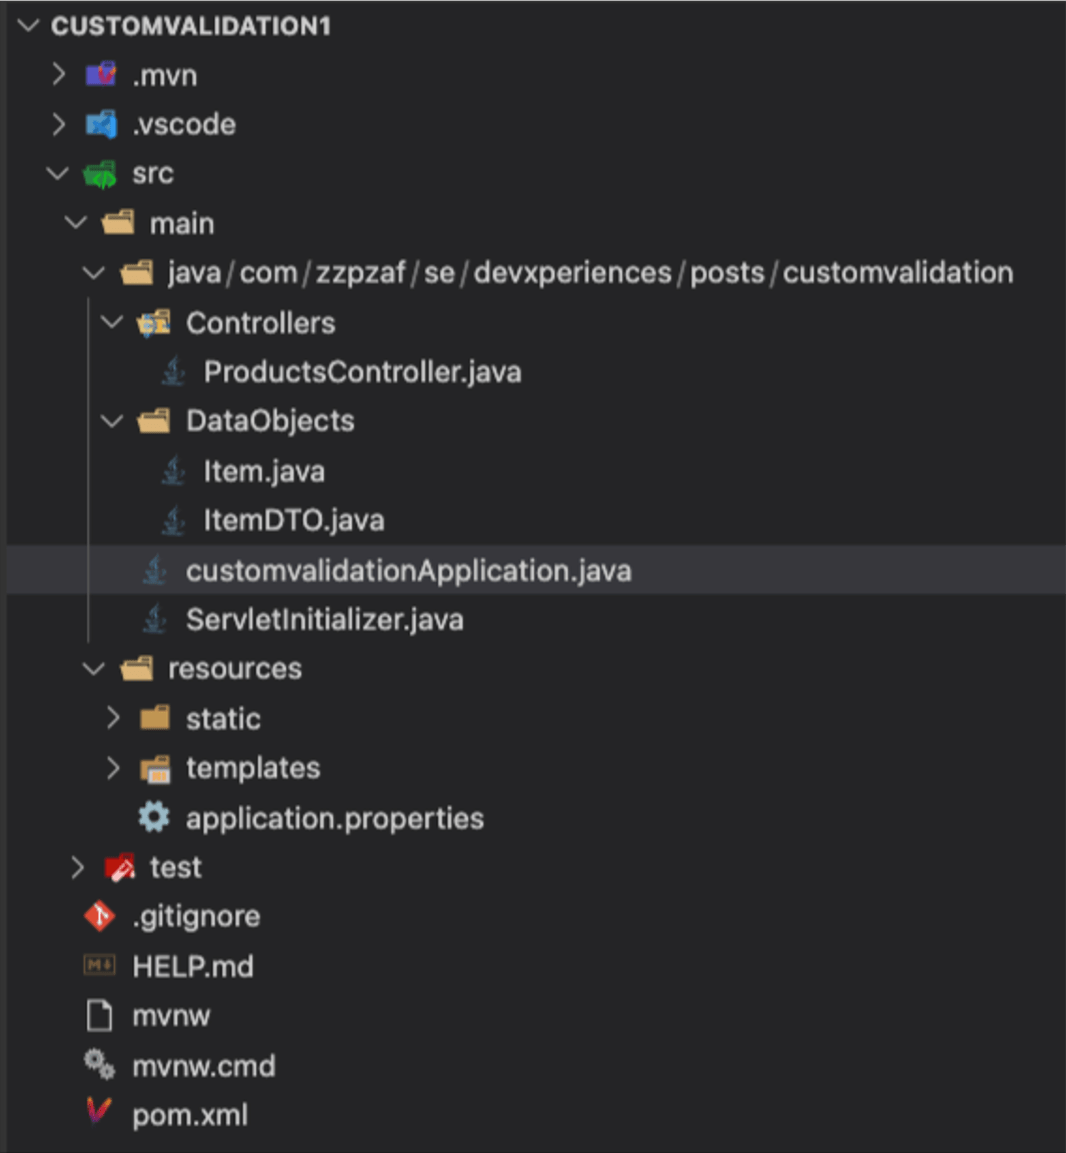This screenshot has width=1066, height=1153.
Task: Expand the .mvn folder
Action: click(x=58, y=74)
